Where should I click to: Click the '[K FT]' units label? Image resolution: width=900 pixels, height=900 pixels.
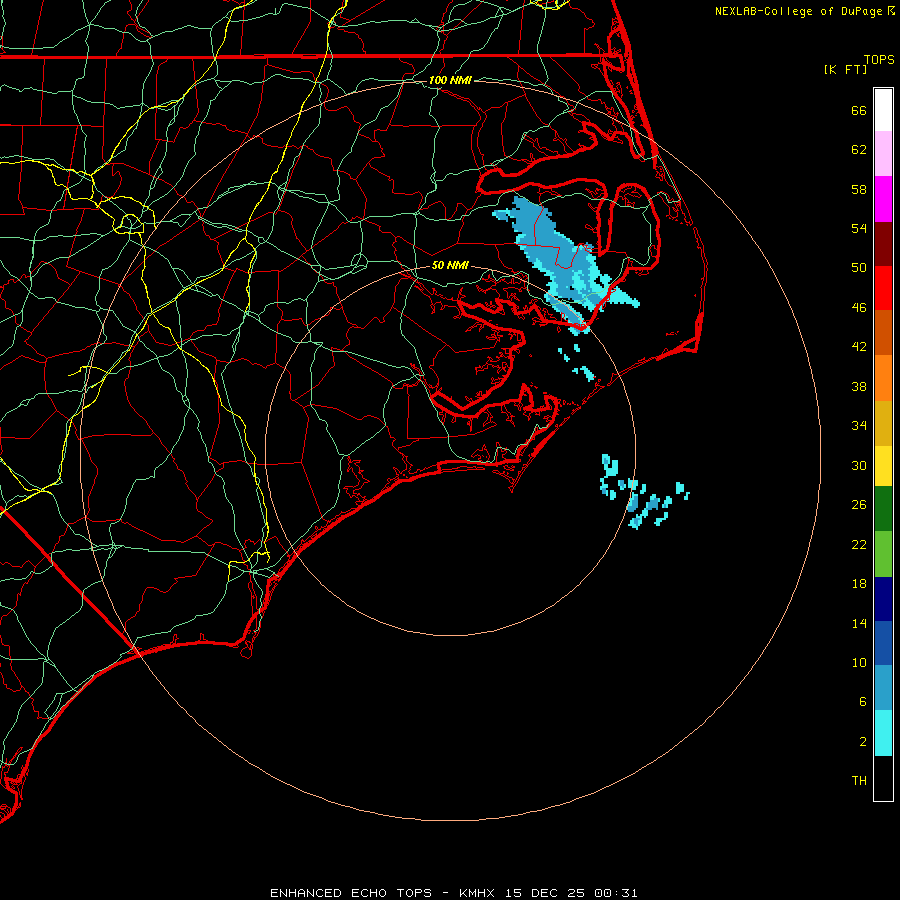tap(845, 69)
